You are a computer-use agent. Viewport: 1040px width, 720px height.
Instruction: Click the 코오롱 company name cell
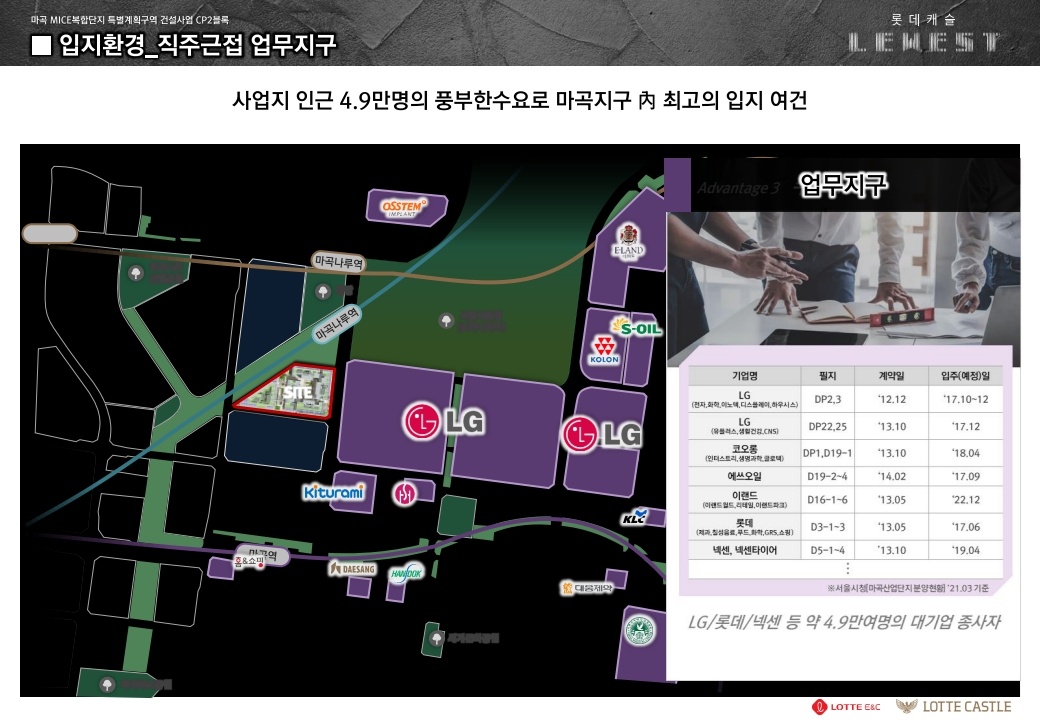click(x=744, y=453)
